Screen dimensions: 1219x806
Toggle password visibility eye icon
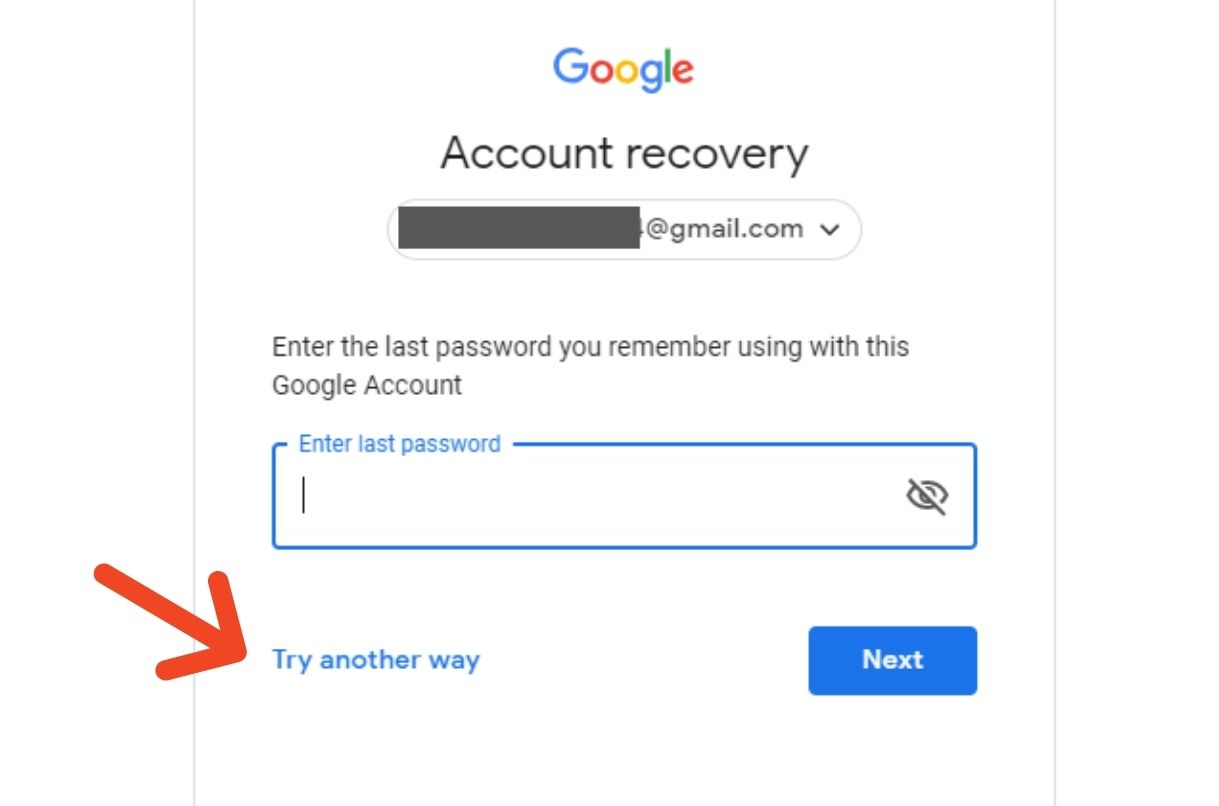coord(927,496)
